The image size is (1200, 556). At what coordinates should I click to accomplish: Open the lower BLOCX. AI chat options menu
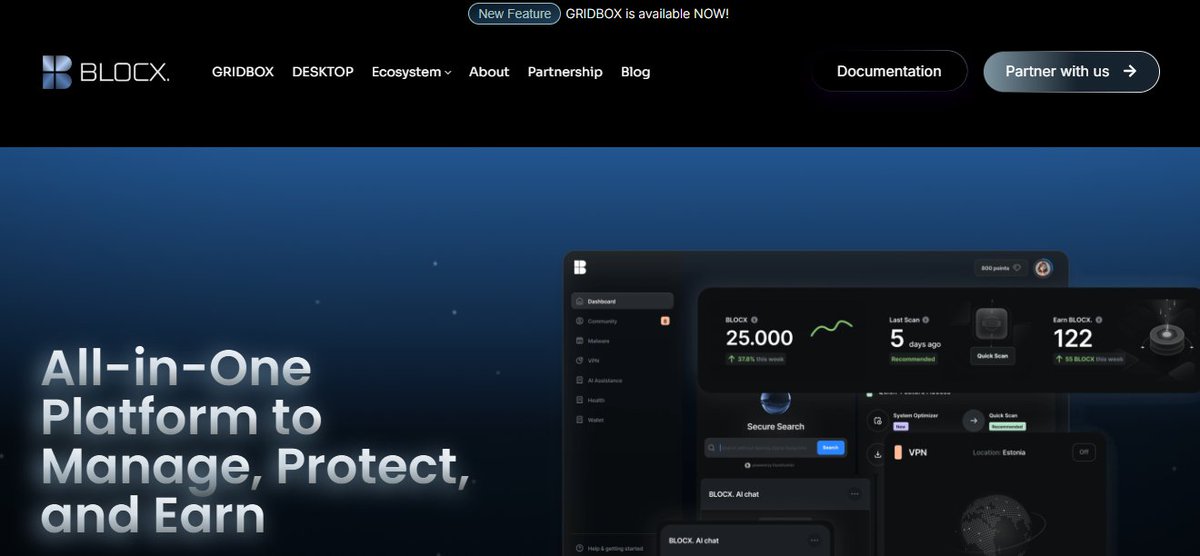point(815,540)
